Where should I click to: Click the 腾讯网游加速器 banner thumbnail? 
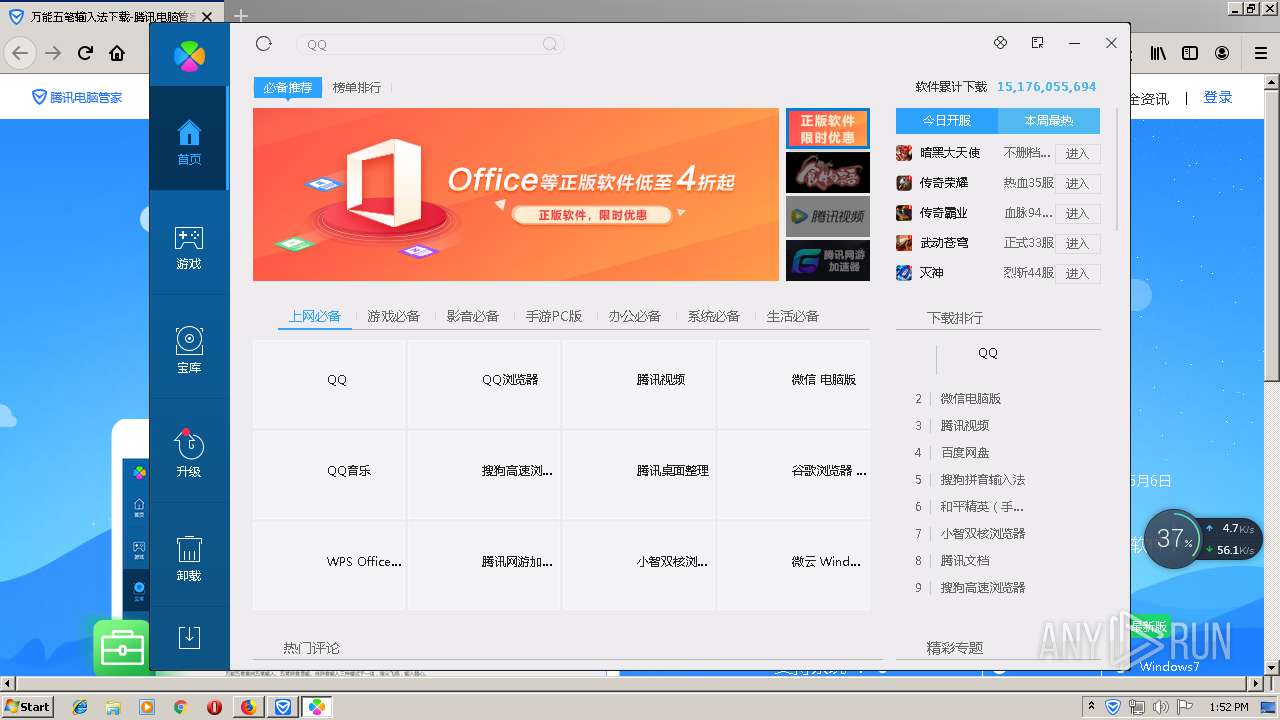(828, 260)
